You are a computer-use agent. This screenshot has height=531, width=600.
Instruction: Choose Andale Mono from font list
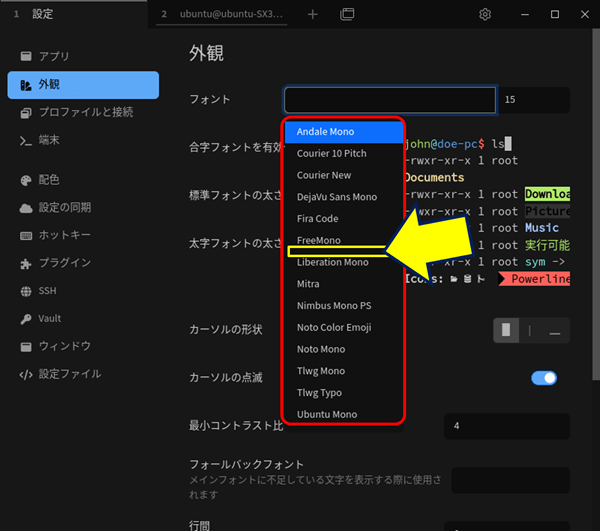(x=344, y=132)
